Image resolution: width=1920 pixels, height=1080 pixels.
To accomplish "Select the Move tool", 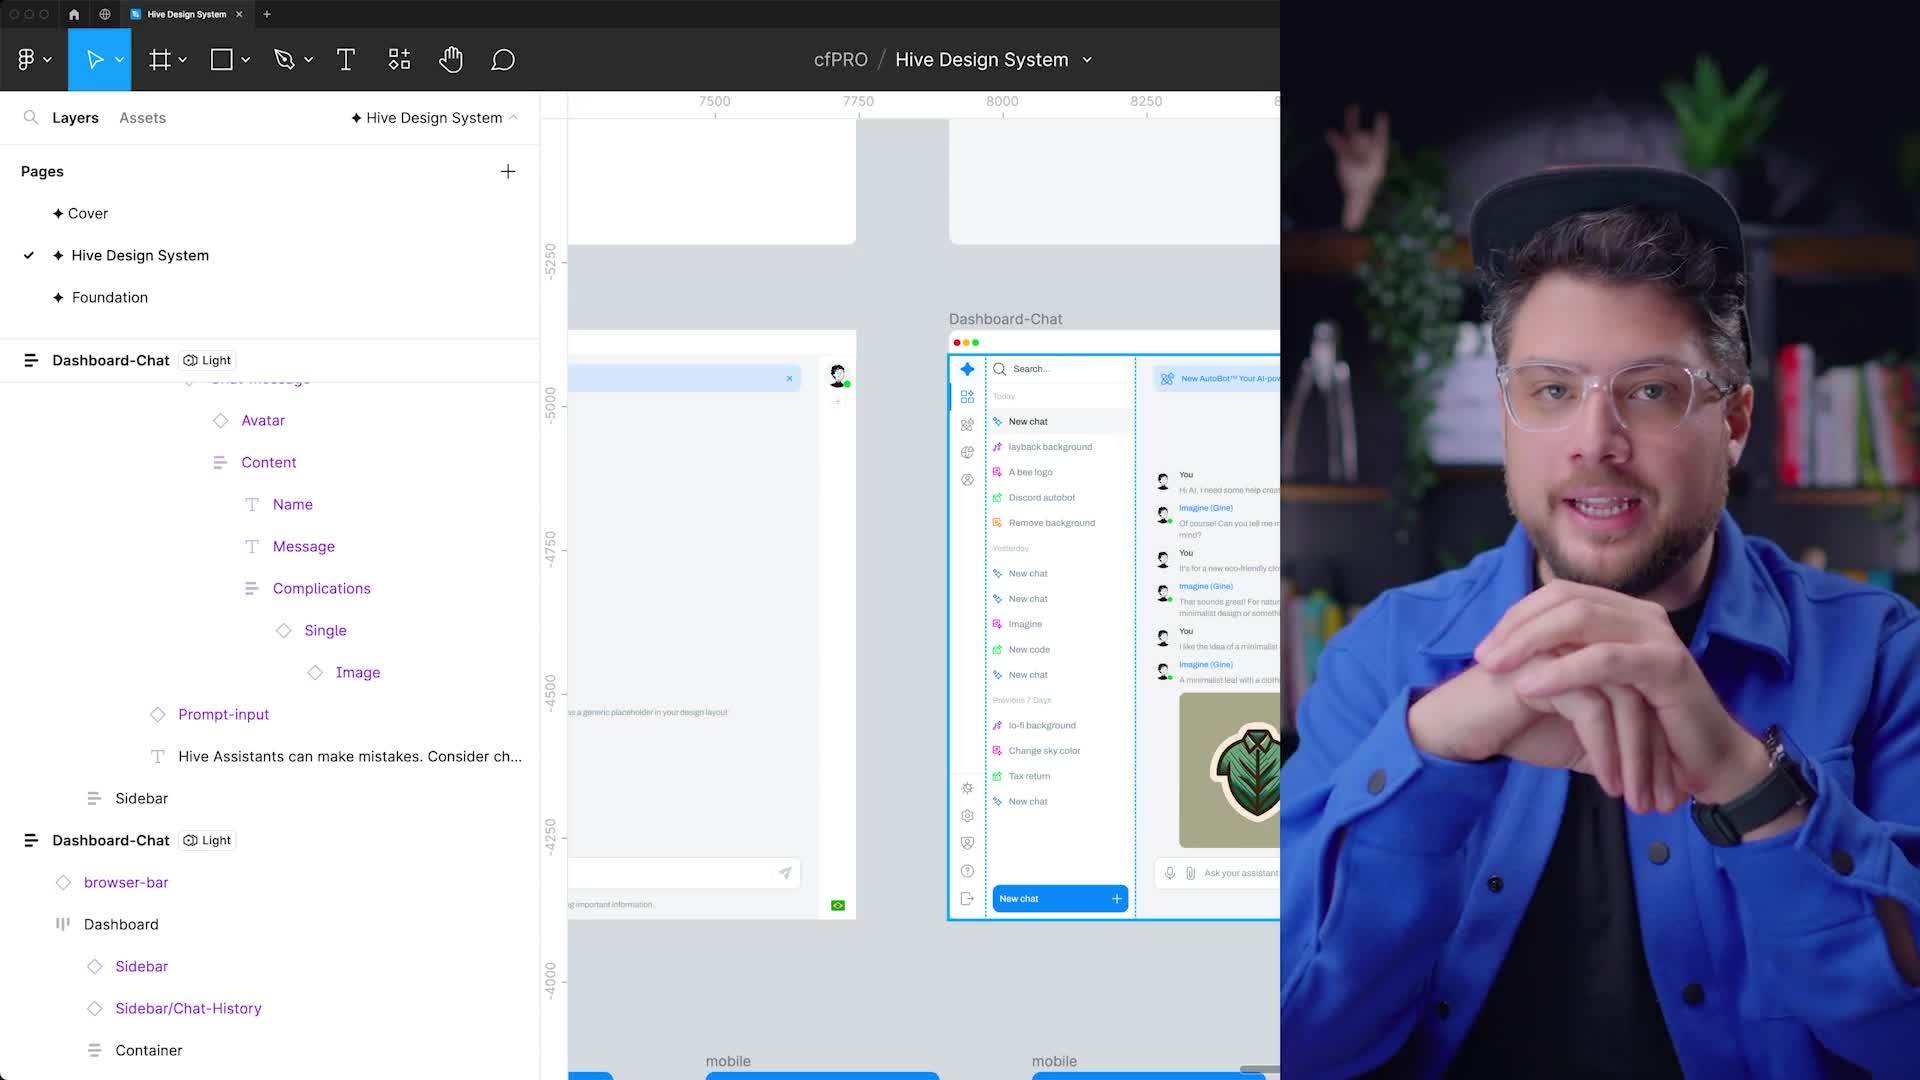I will coord(95,60).
